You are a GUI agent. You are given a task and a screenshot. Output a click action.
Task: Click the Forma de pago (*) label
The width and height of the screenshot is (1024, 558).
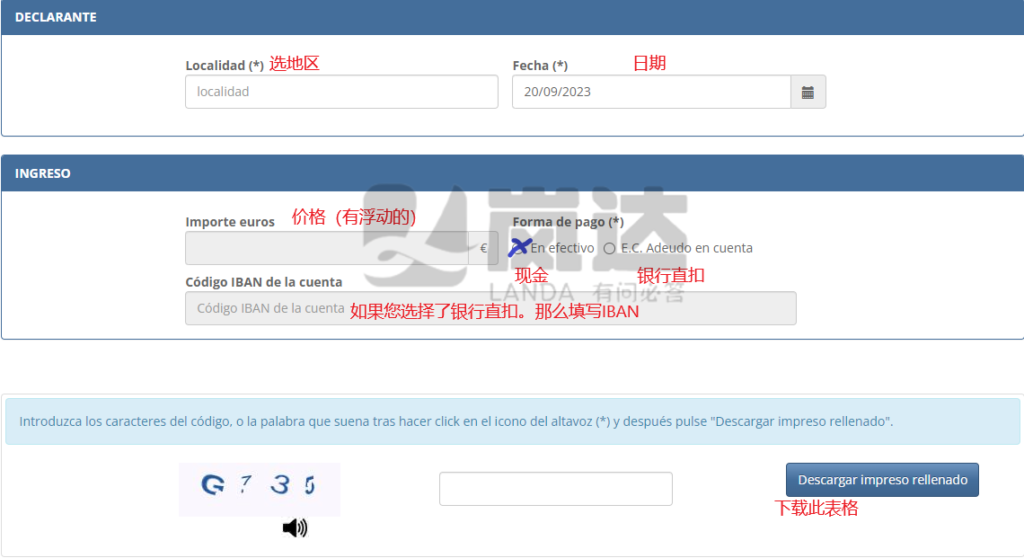pyautogui.click(x=567, y=222)
